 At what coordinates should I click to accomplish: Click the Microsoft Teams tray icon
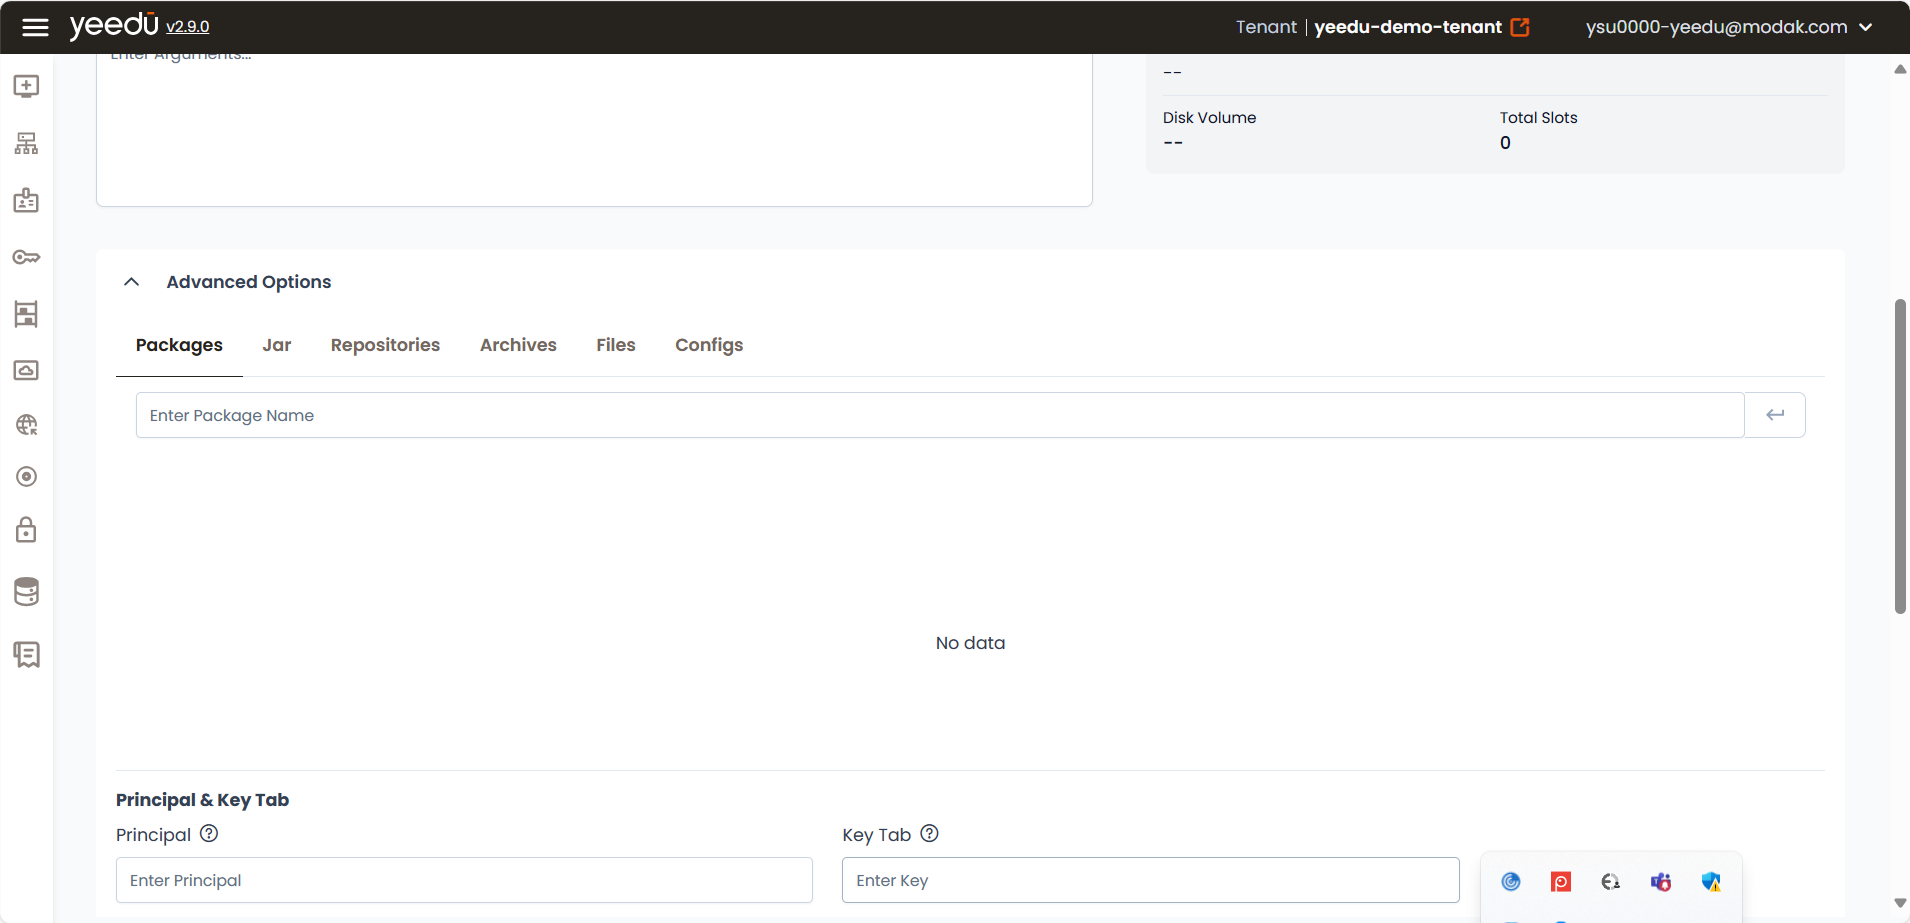(1661, 881)
